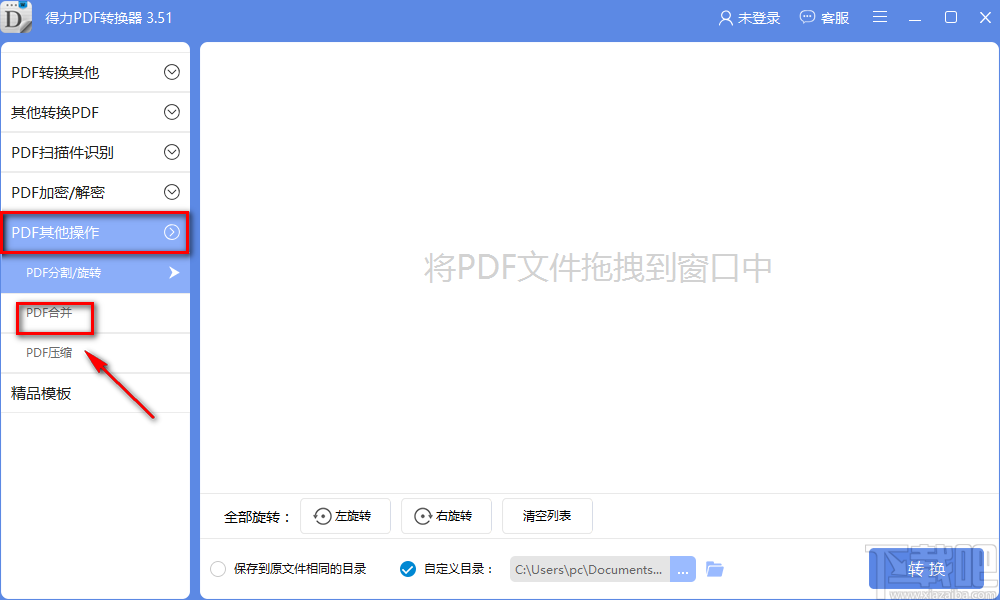
Task: Collapse PDF其他操作 chevron
Action: 172,232
